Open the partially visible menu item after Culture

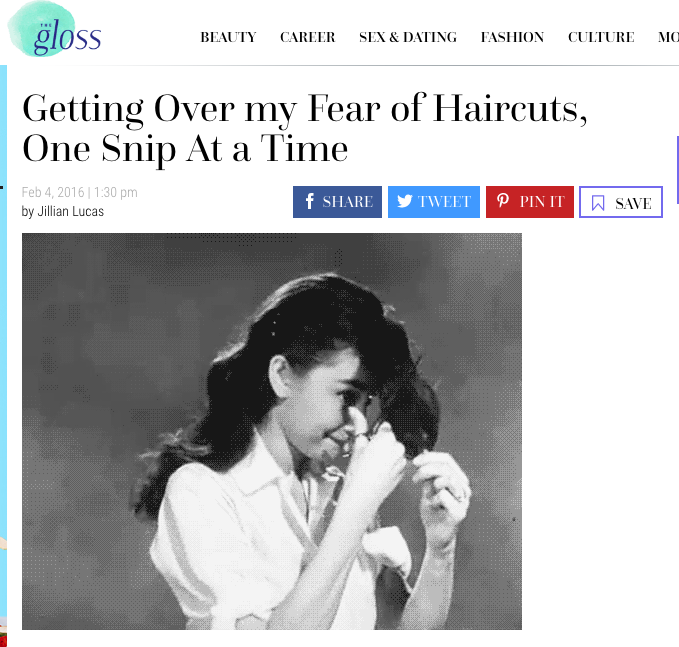click(668, 37)
